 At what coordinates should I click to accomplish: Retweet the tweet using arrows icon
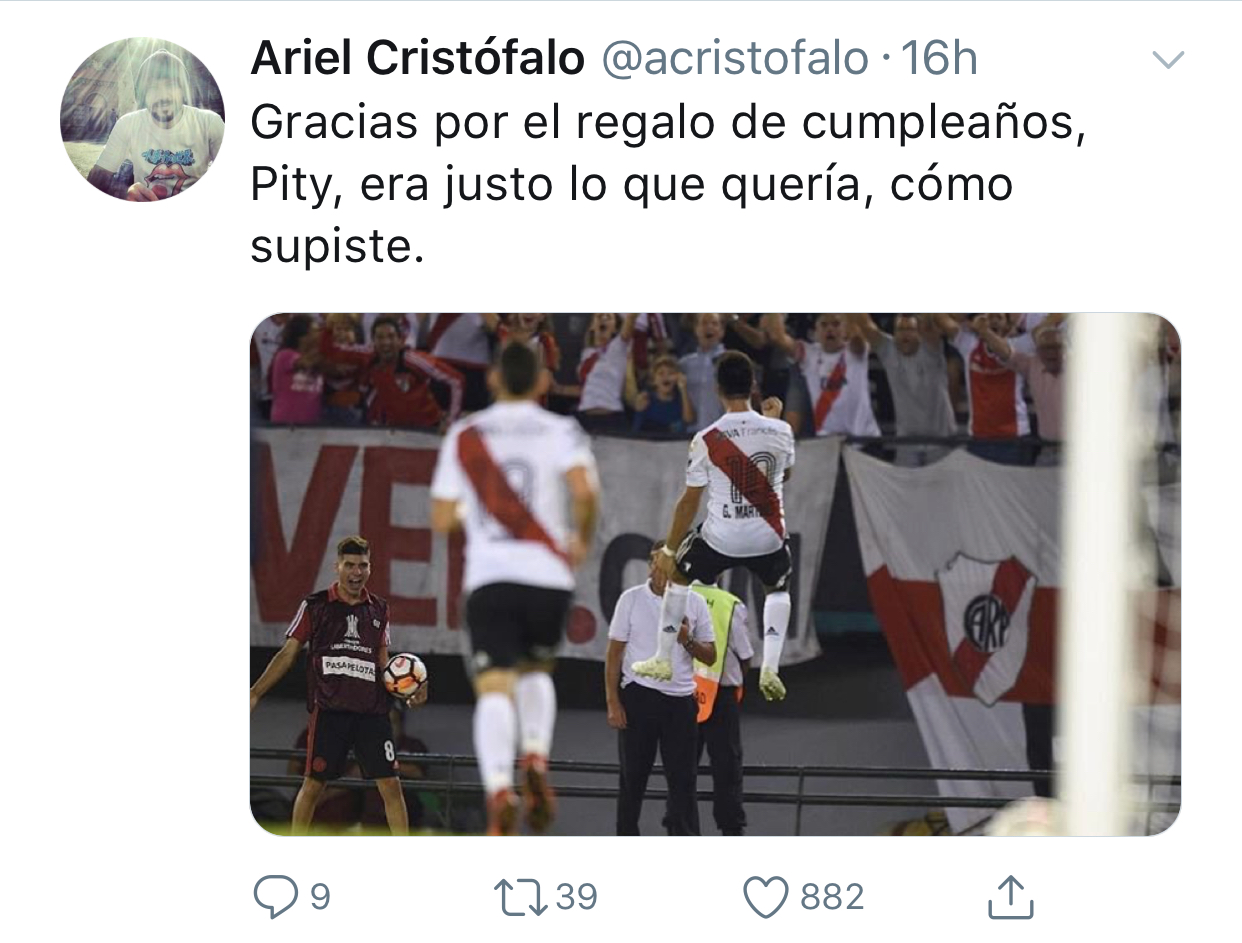pos(521,897)
